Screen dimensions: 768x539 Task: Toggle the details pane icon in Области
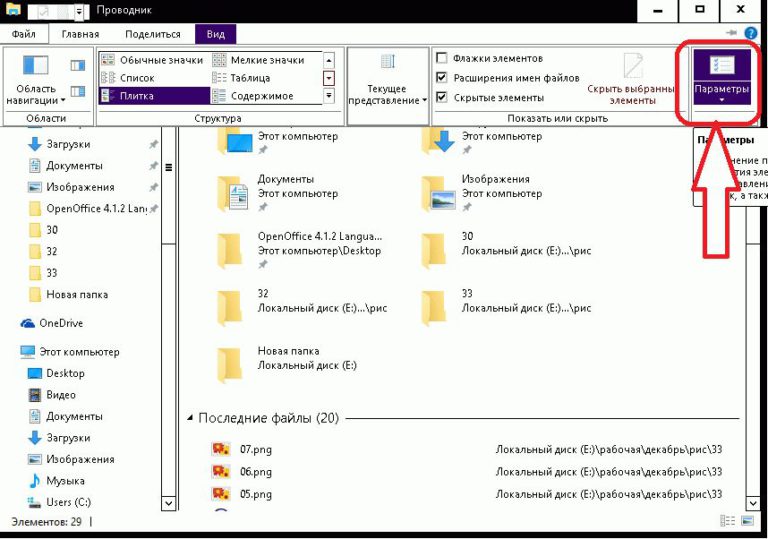point(77,91)
